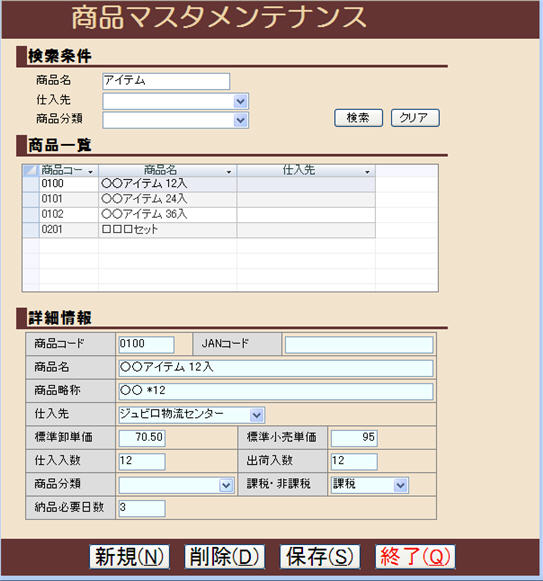Image resolution: width=543 pixels, height=581 pixels.
Task: Open the 課税 tax dropdown
Action: [400, 485]
